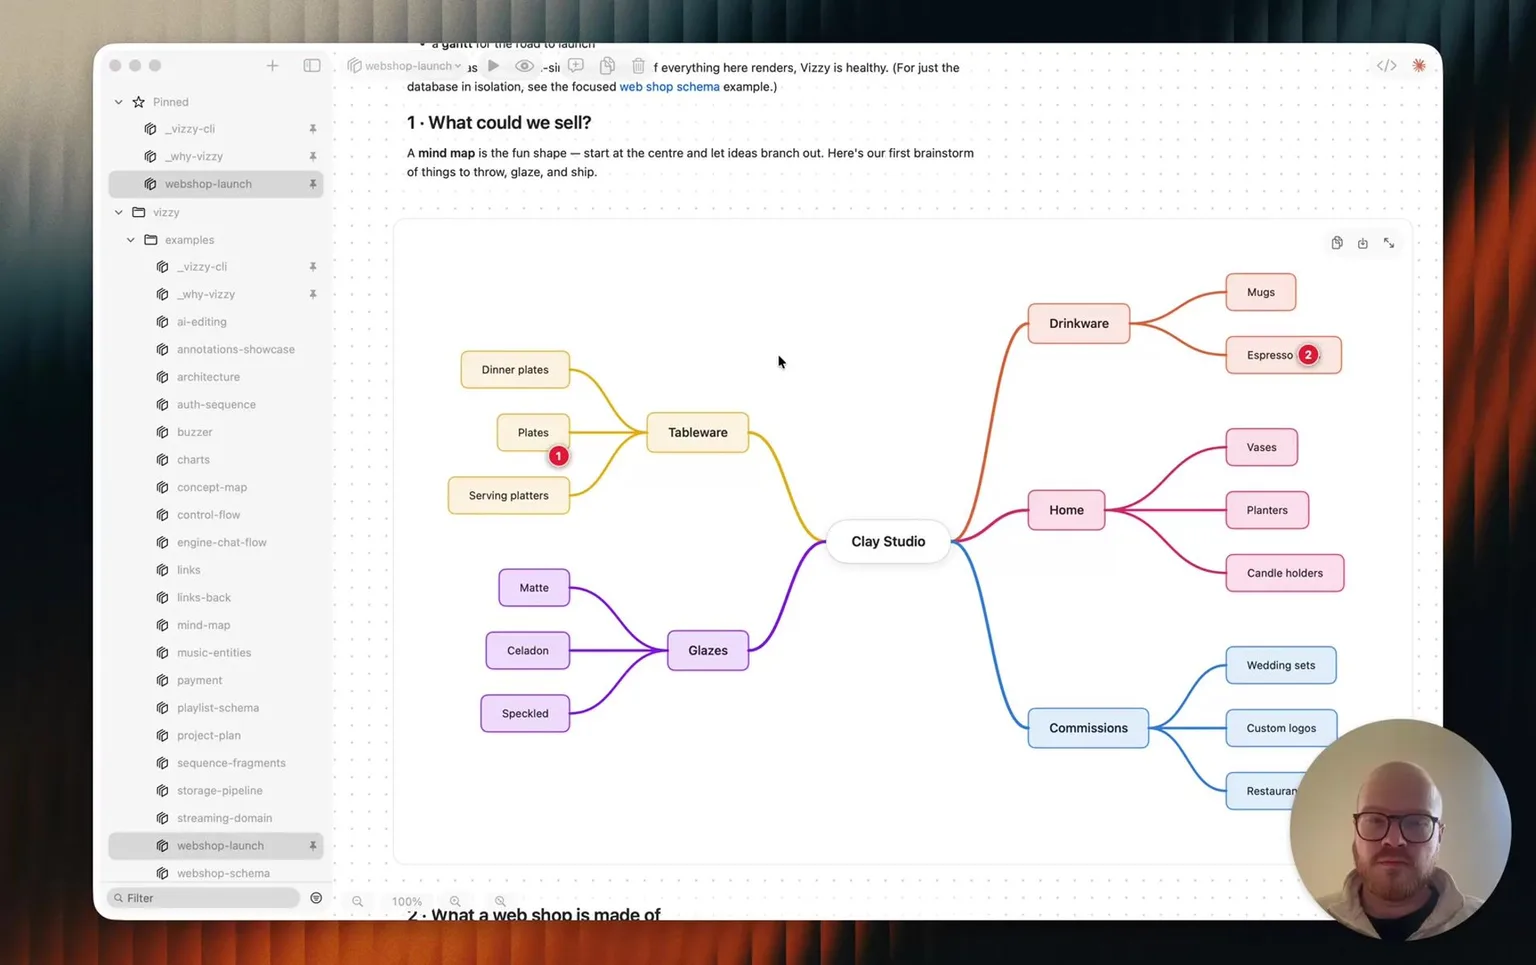Open the project-plan file
This screenshot has height=965, width=1536.
[x=209, y=735]
